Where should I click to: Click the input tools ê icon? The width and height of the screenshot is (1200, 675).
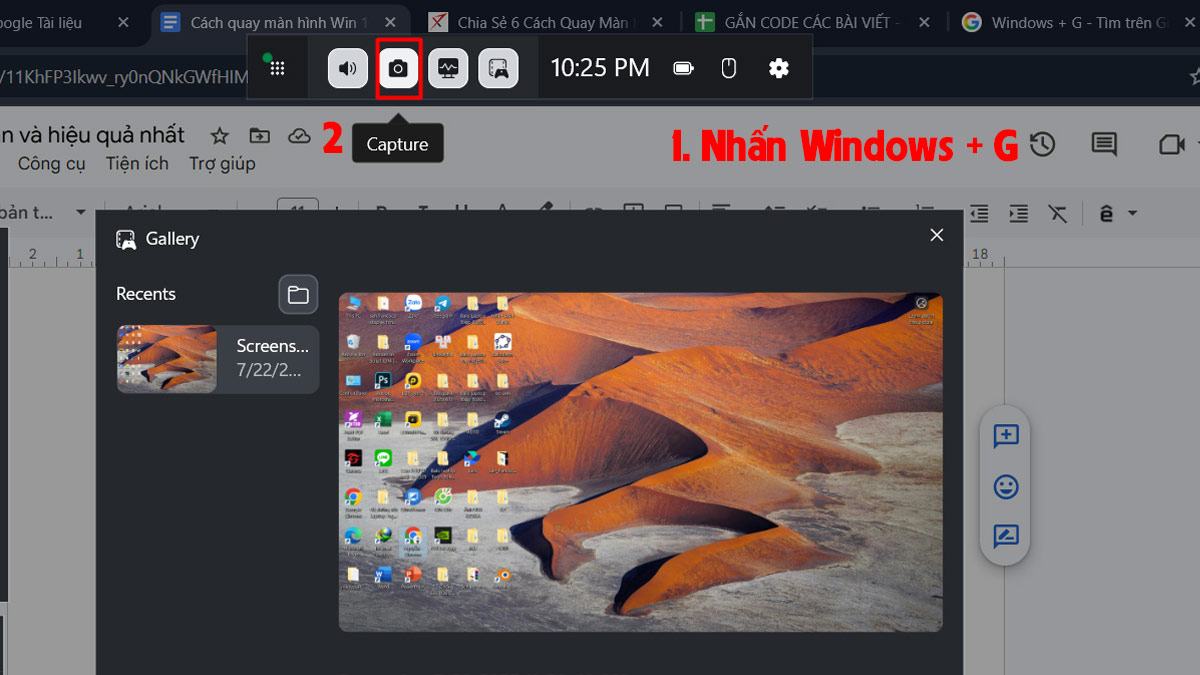(x=1107, y=213)
